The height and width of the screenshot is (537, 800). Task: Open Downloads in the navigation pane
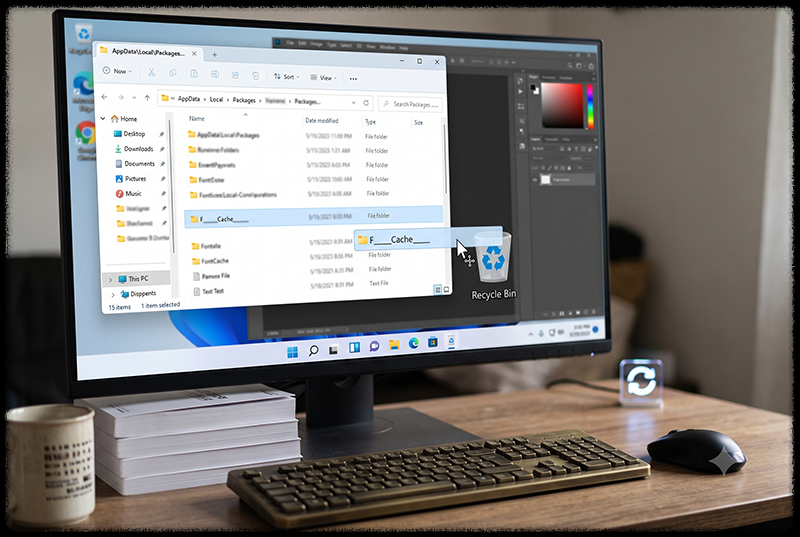[x=134, y=148]
